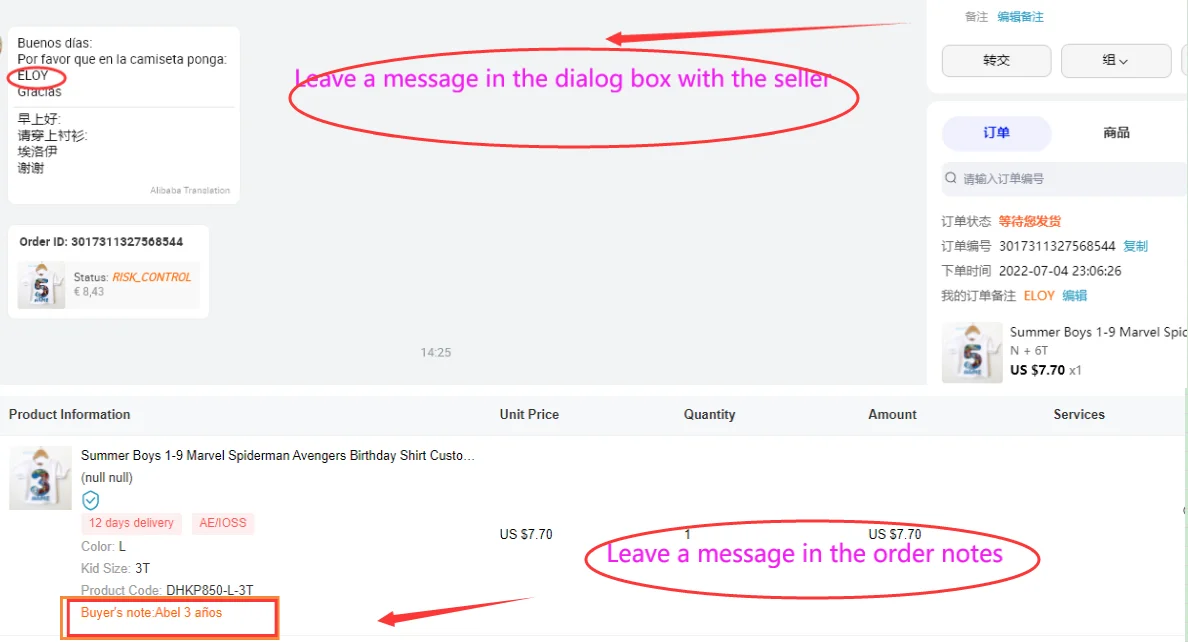Switch to the 订单 tab
The image size is (1188, 642).
(x=996, y=133)
